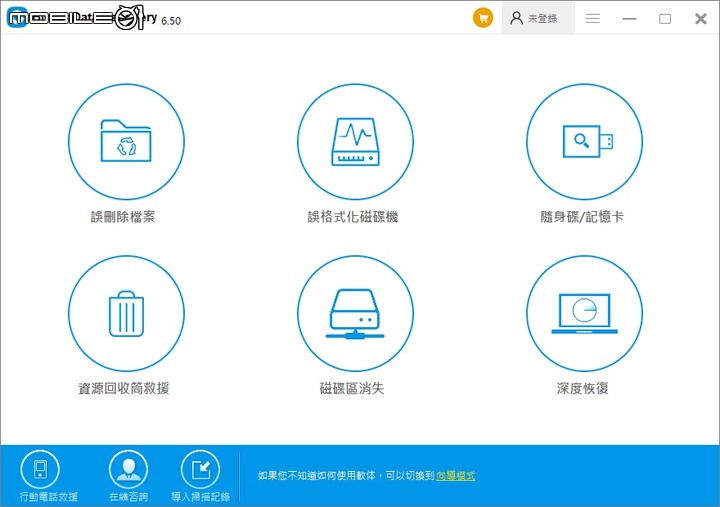The image size is (720, 507).
Task: Click the 誤刪除檔案 text label
Action: click(123, 217)
